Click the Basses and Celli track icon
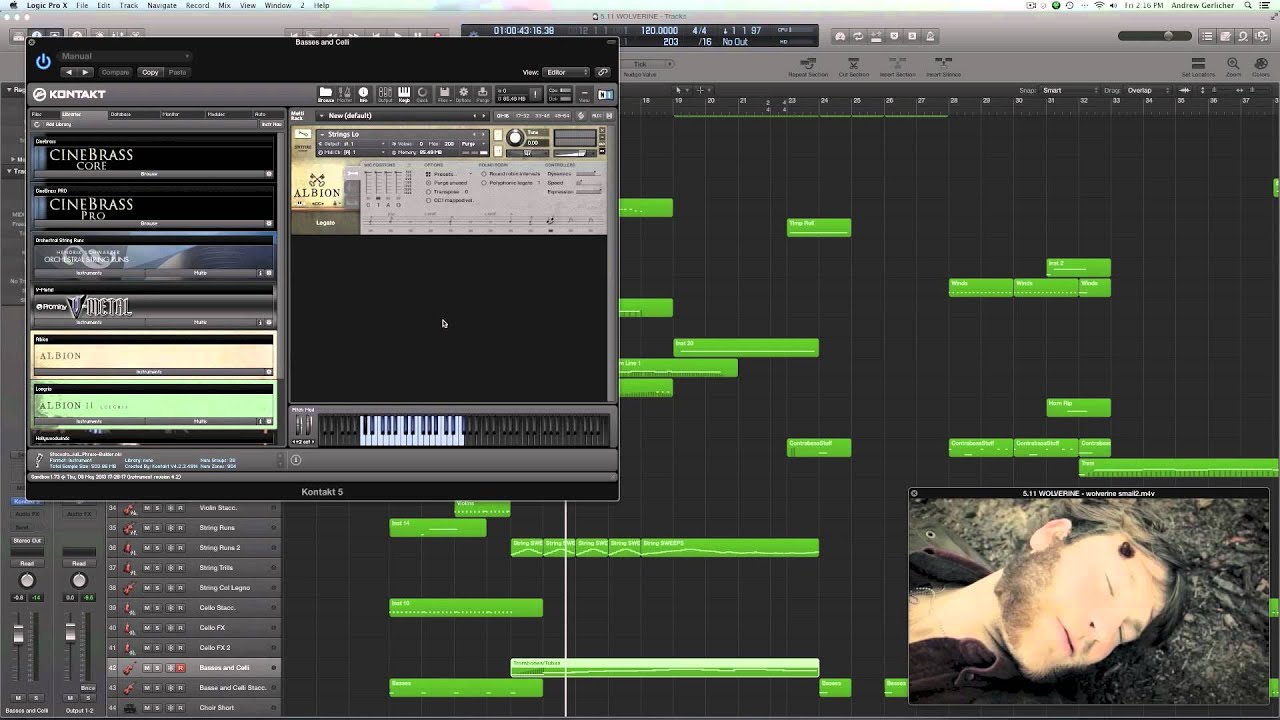Image resolution: width=1280 pixels, height=720 pixels. click(x=129, y=668)
